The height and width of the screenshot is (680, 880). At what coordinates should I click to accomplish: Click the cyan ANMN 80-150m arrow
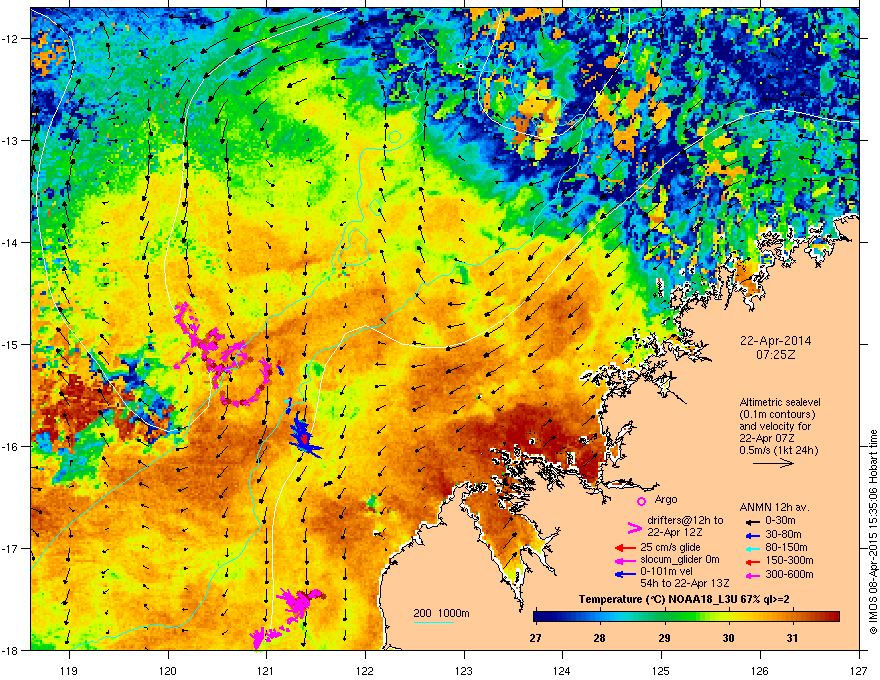click(751, 548)
